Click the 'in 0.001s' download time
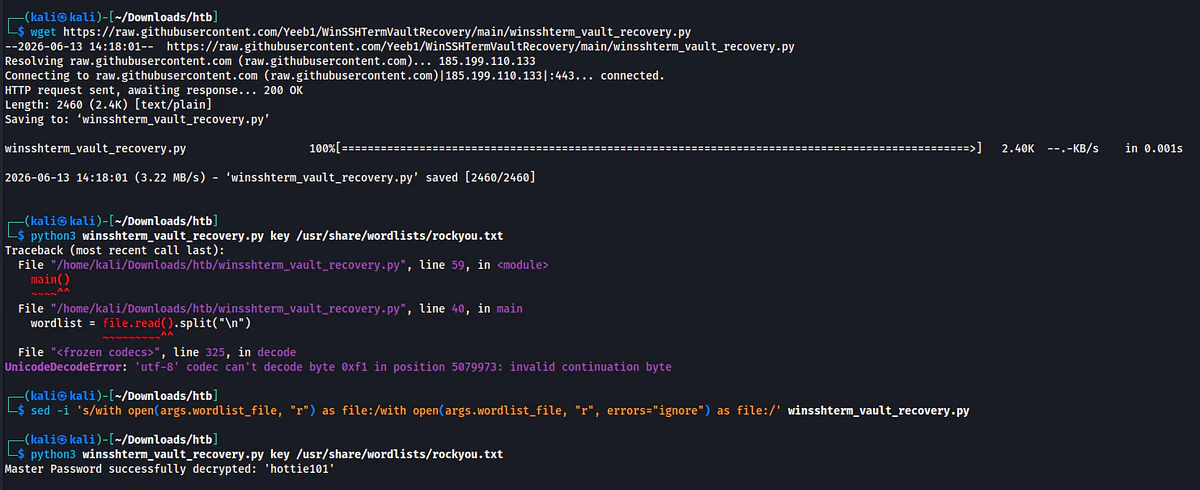This screenshot has height=490, width=1200. [1154, 148]
